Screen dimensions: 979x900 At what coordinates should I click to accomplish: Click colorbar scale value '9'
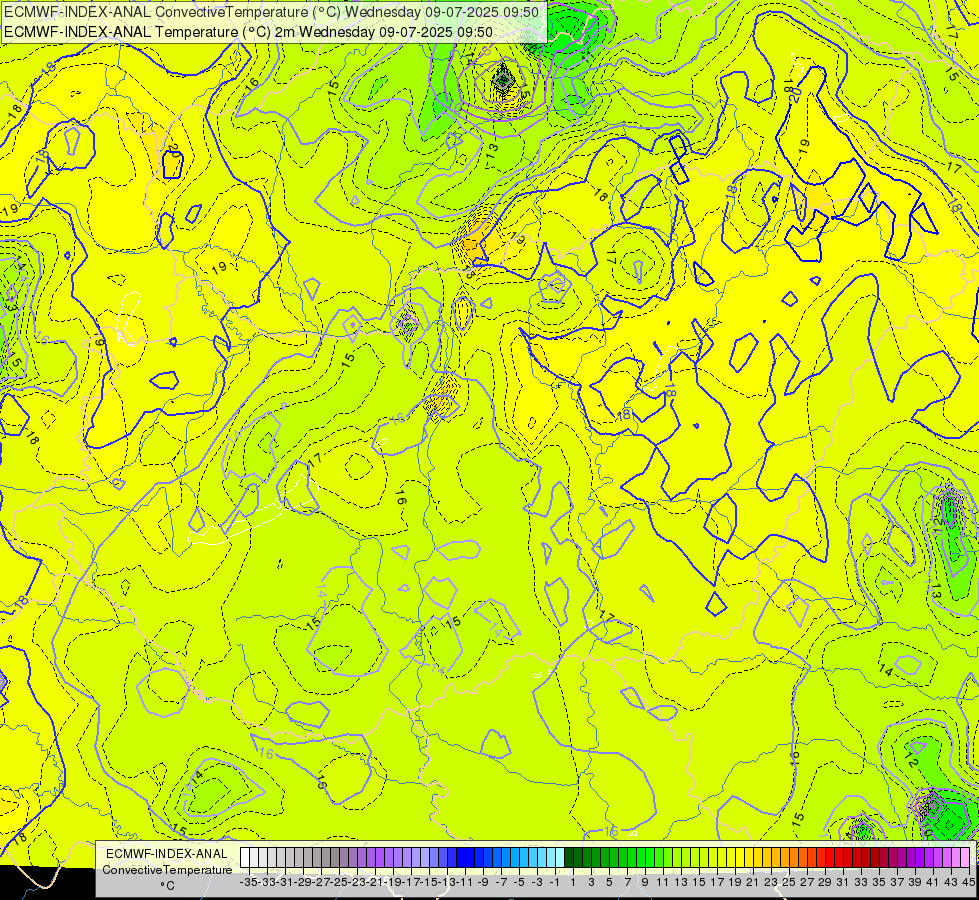click(x=645, y=882)
